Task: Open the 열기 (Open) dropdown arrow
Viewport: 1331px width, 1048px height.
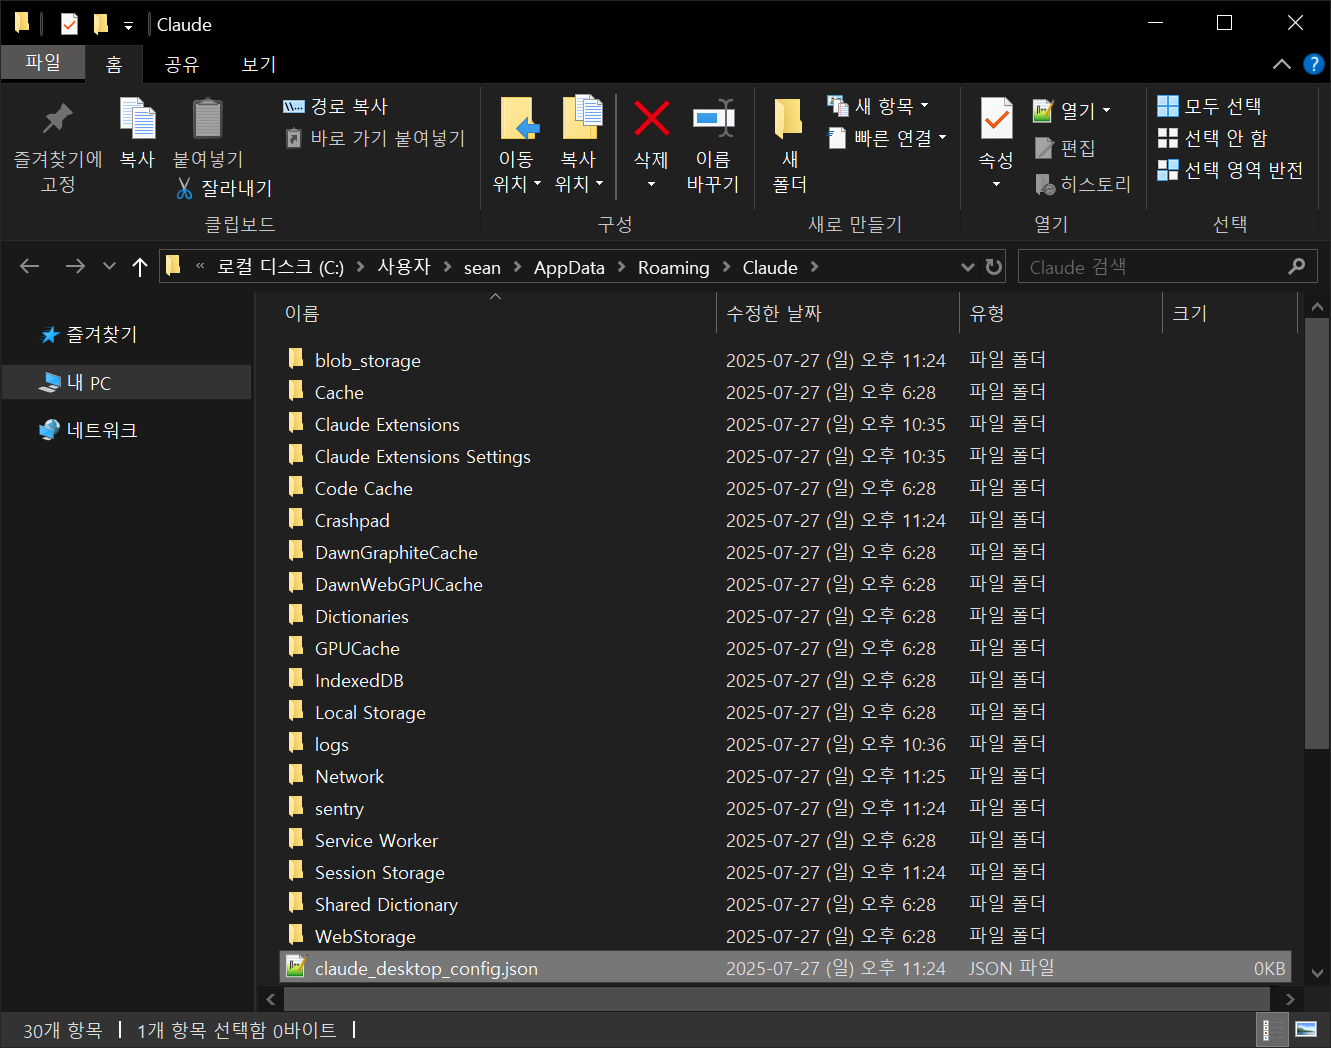Action: pos(1106,110)
